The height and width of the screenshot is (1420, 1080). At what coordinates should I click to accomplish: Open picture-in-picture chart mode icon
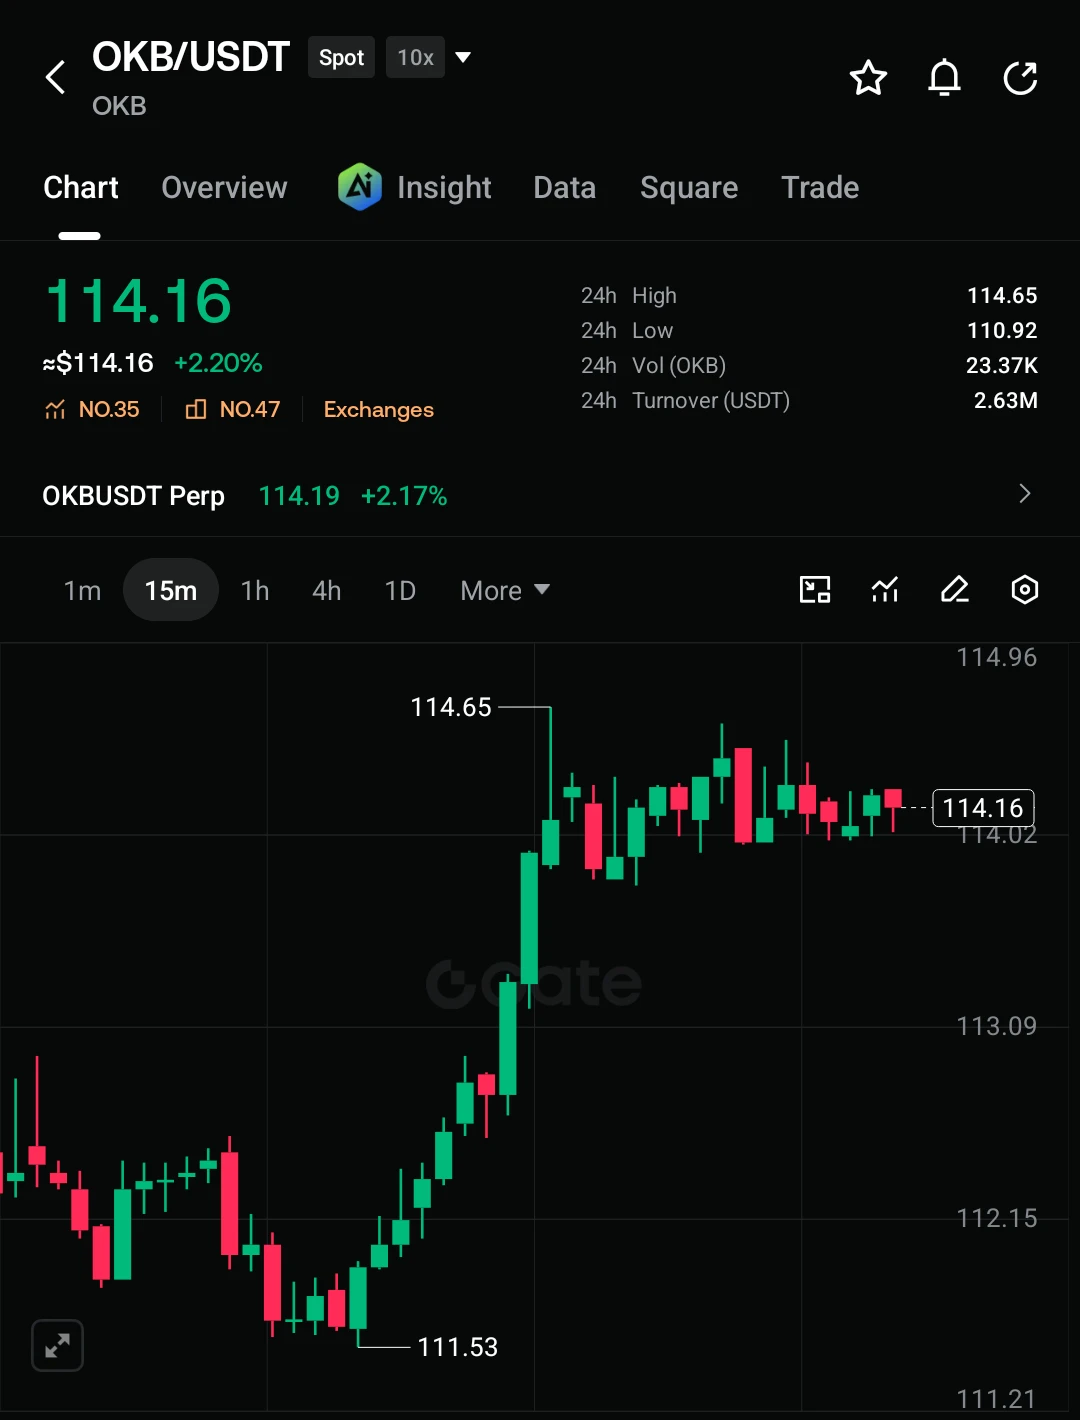tap(815, 590)
